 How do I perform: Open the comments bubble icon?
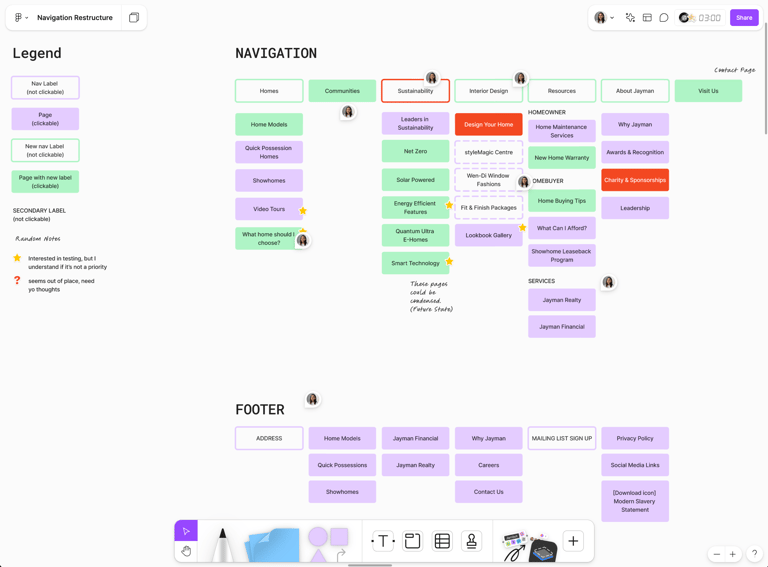click(664, 18)
